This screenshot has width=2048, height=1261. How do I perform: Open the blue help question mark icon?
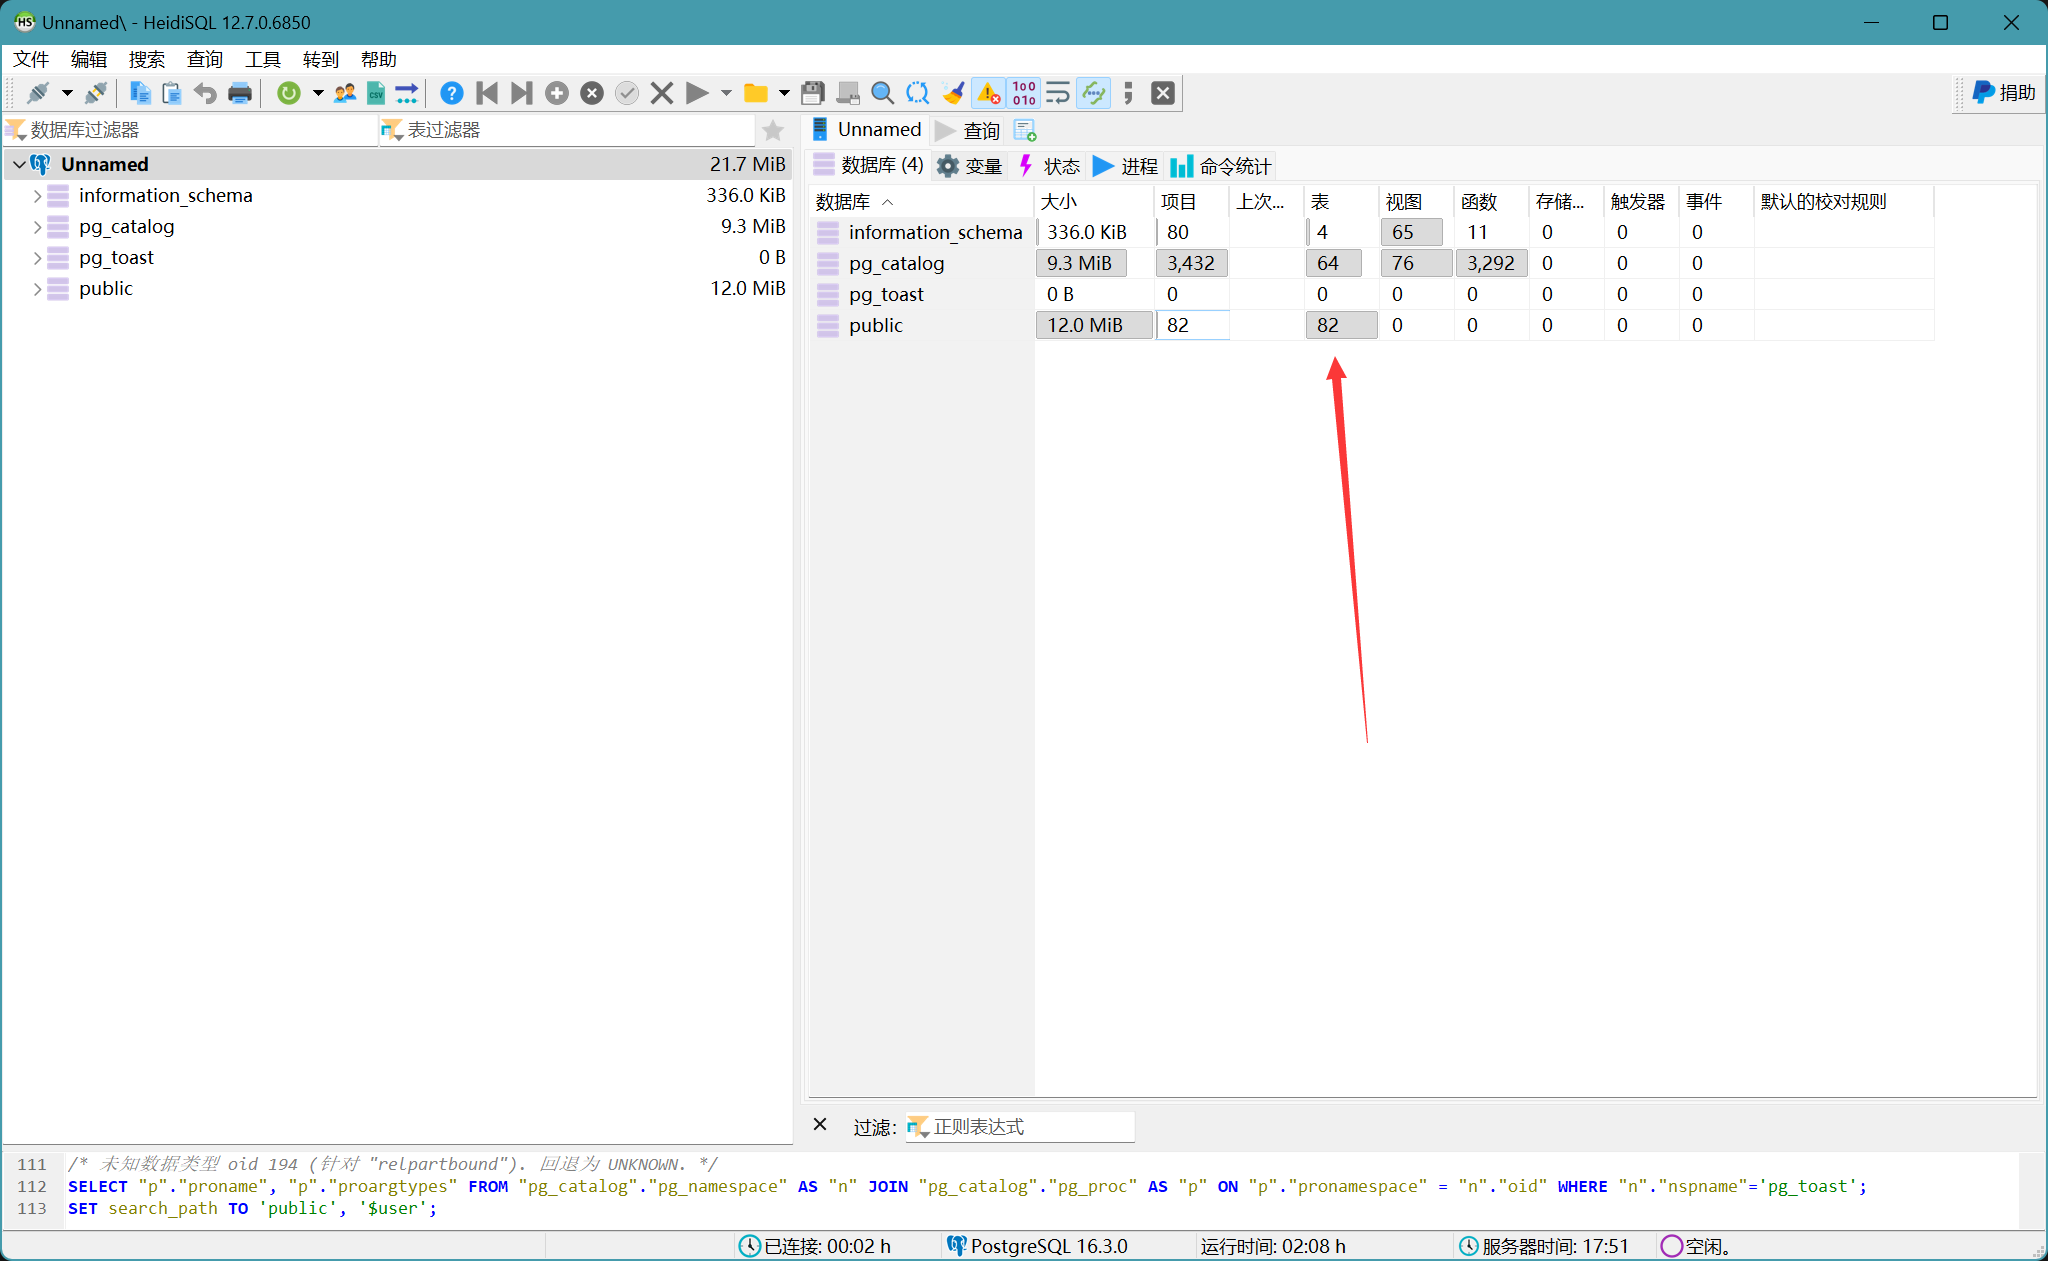coord(452,93)
